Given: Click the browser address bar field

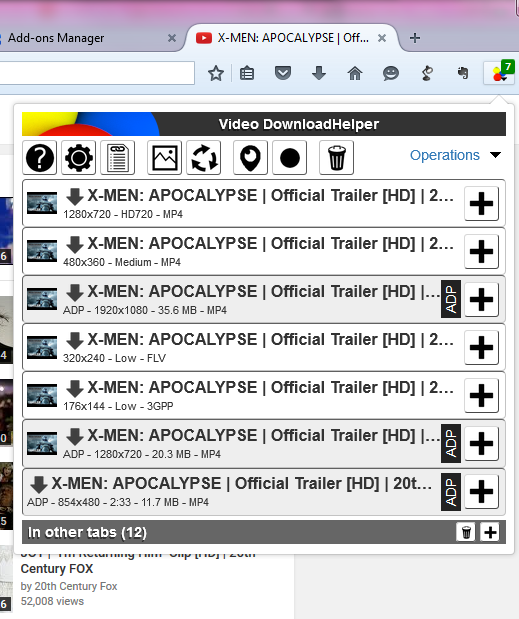Looking at the screenshot, I should pos(97,73).
